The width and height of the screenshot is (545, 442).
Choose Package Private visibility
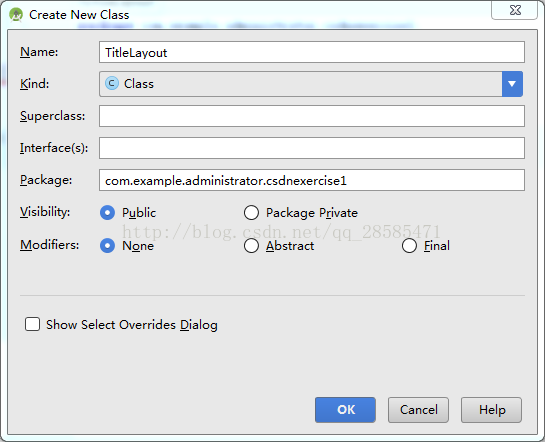coord(251,212)
